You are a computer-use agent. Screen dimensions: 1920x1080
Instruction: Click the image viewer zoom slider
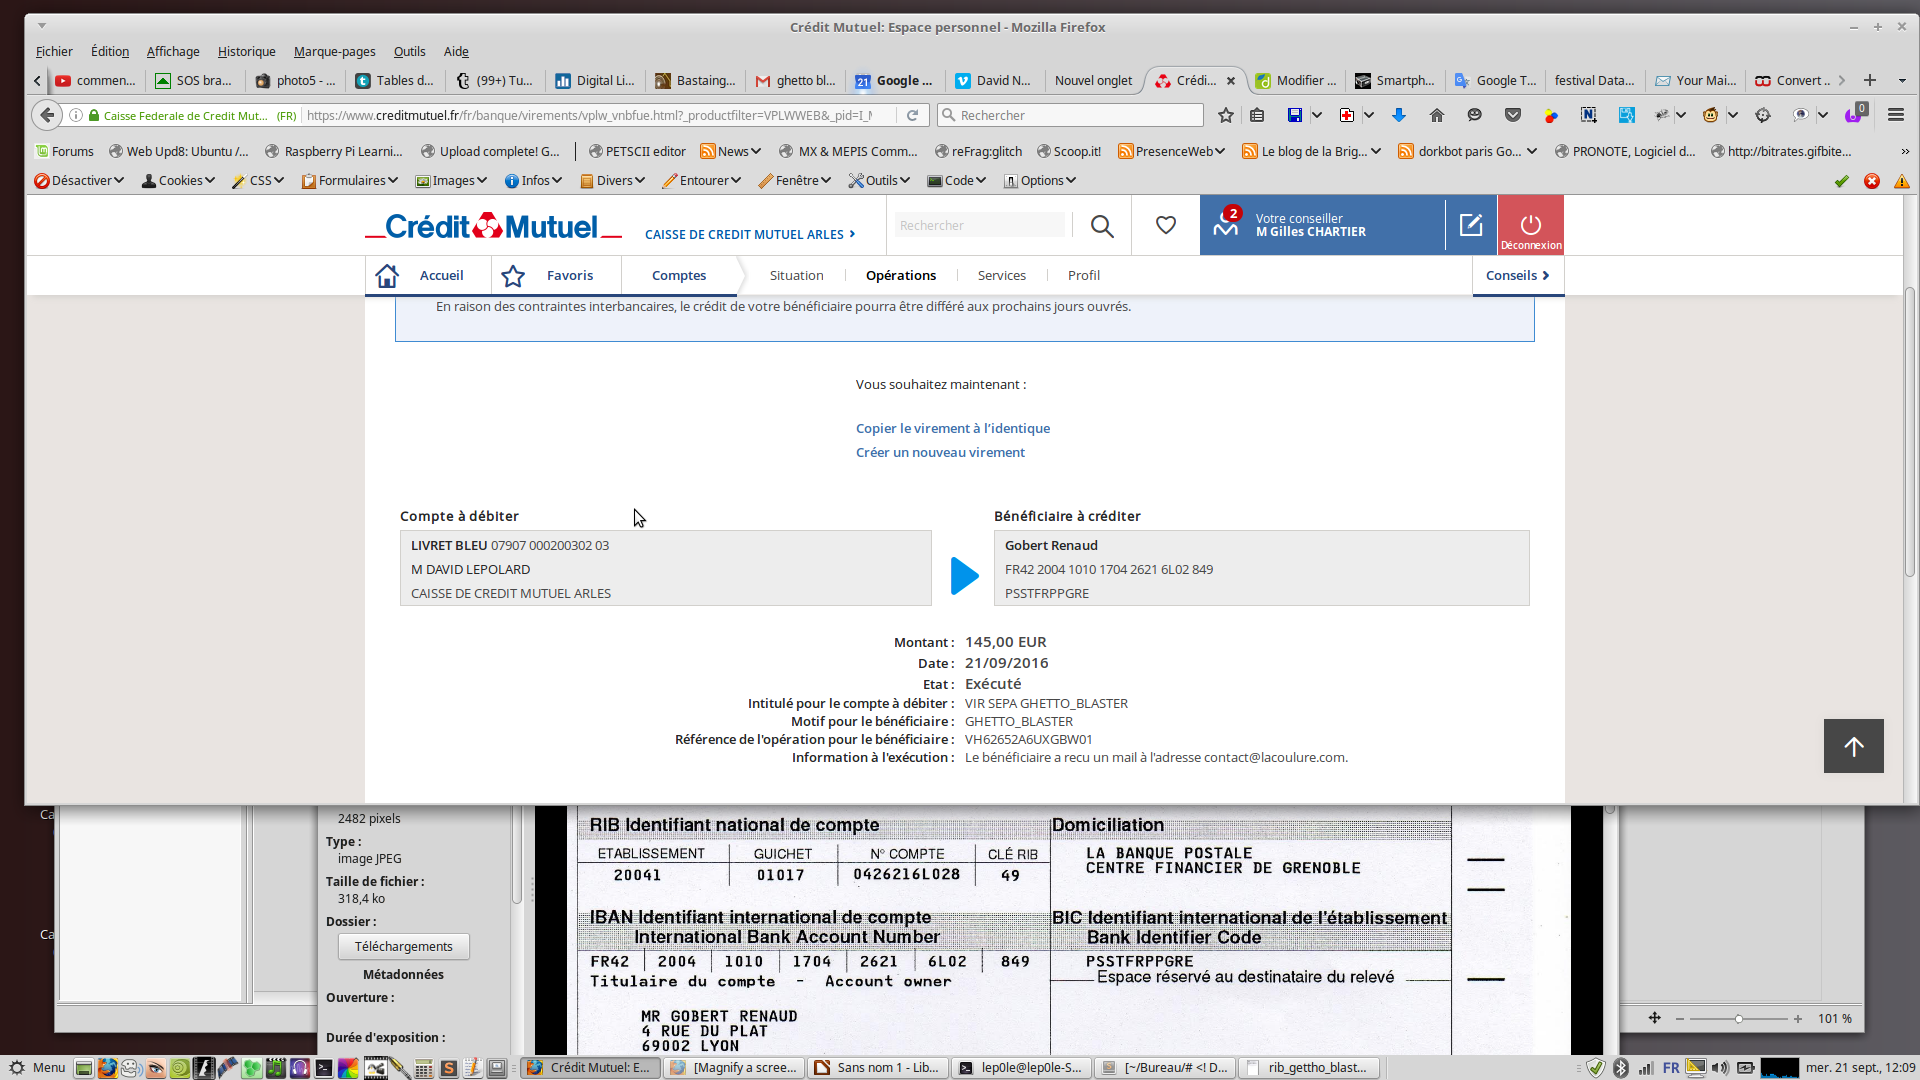1738,1018
